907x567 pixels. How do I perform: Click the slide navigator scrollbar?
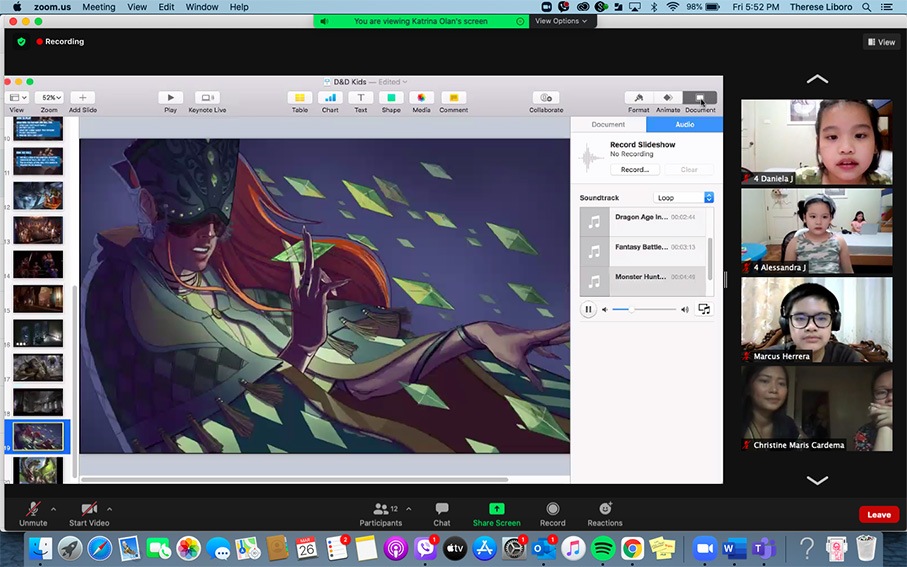(75, 382)
